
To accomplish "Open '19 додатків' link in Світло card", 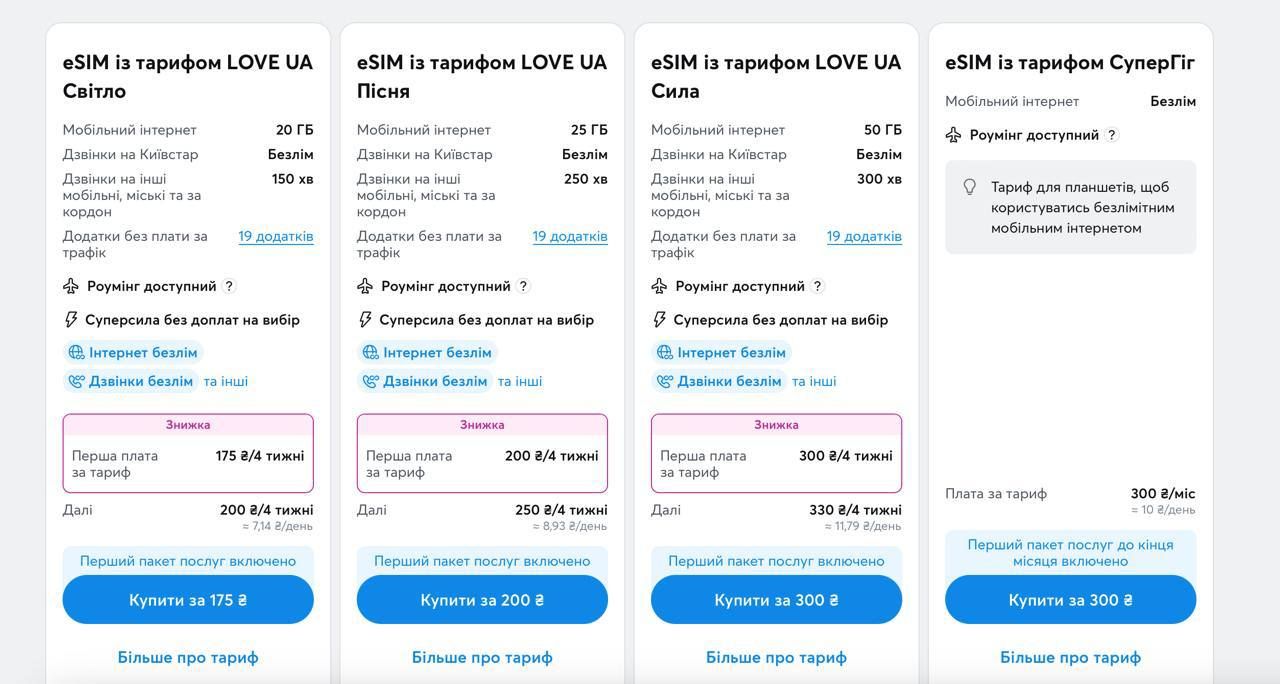I will coord(276,237).
